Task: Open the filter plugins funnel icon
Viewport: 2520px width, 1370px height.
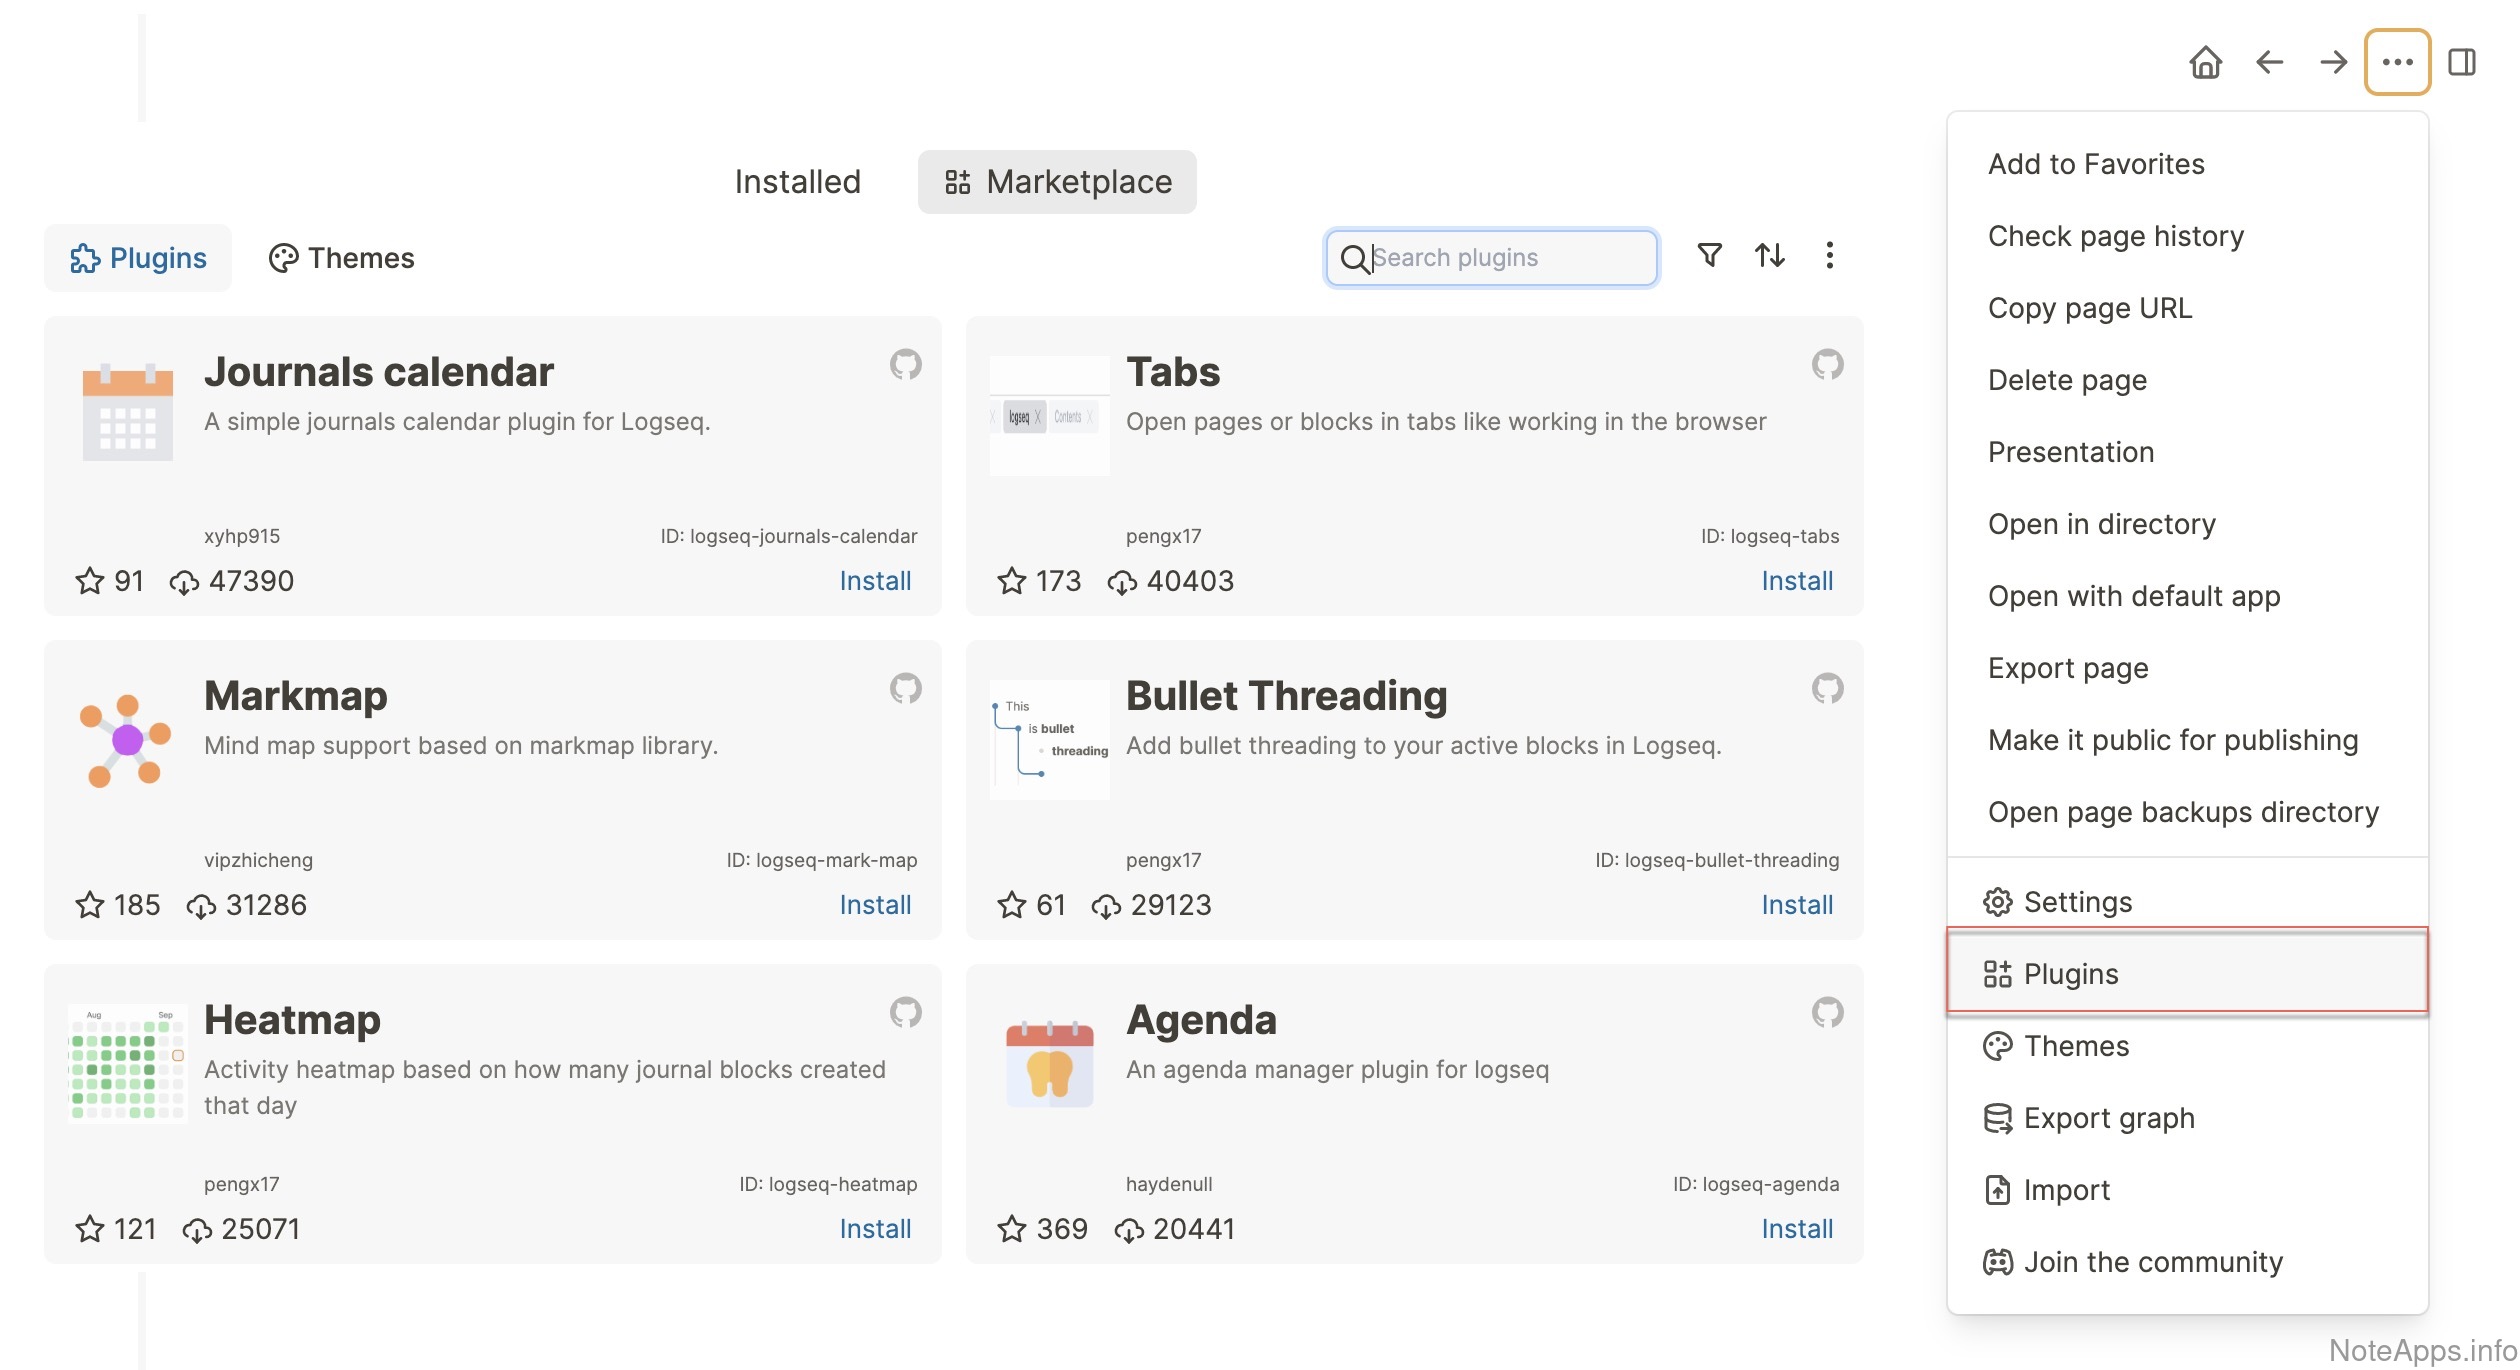Action: [1709, 256]
